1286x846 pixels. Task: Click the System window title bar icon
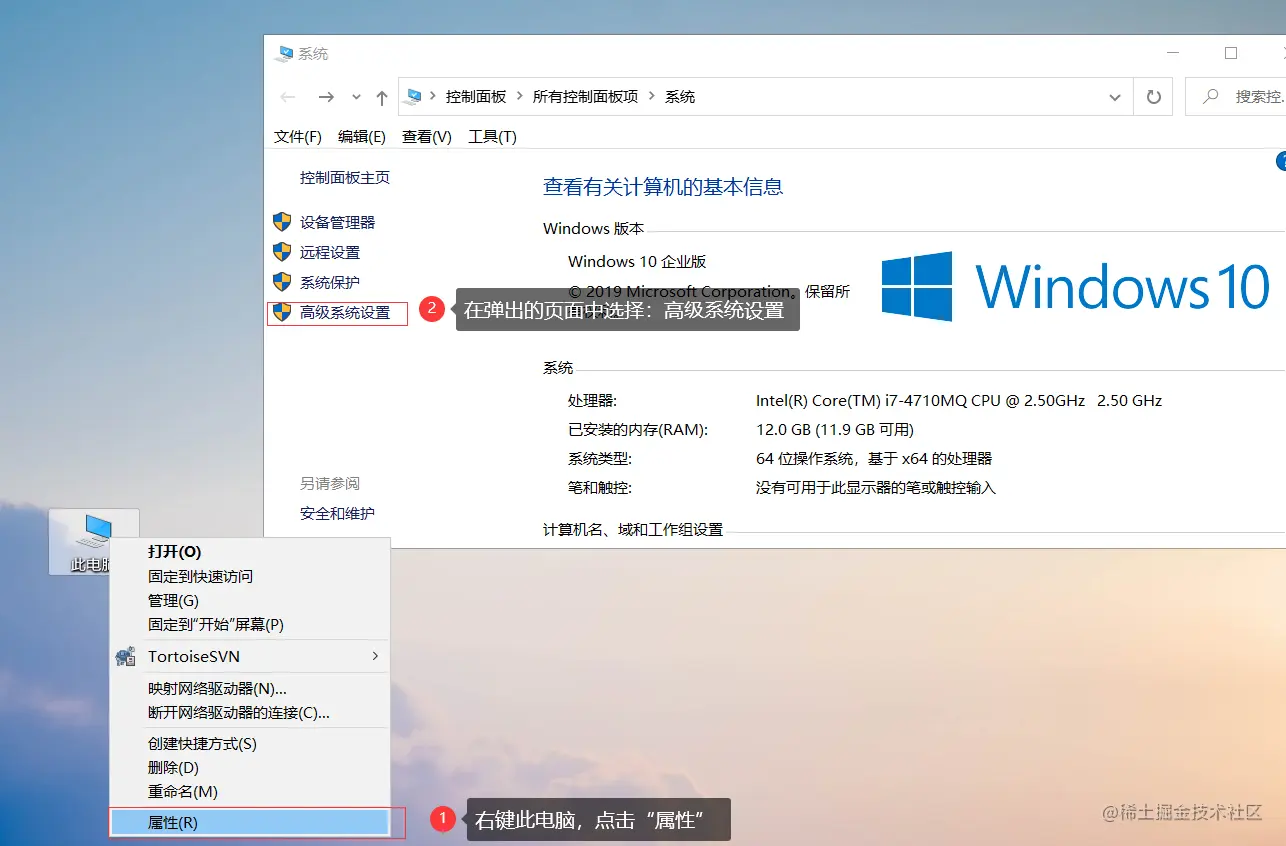click(x=286, y=53)
